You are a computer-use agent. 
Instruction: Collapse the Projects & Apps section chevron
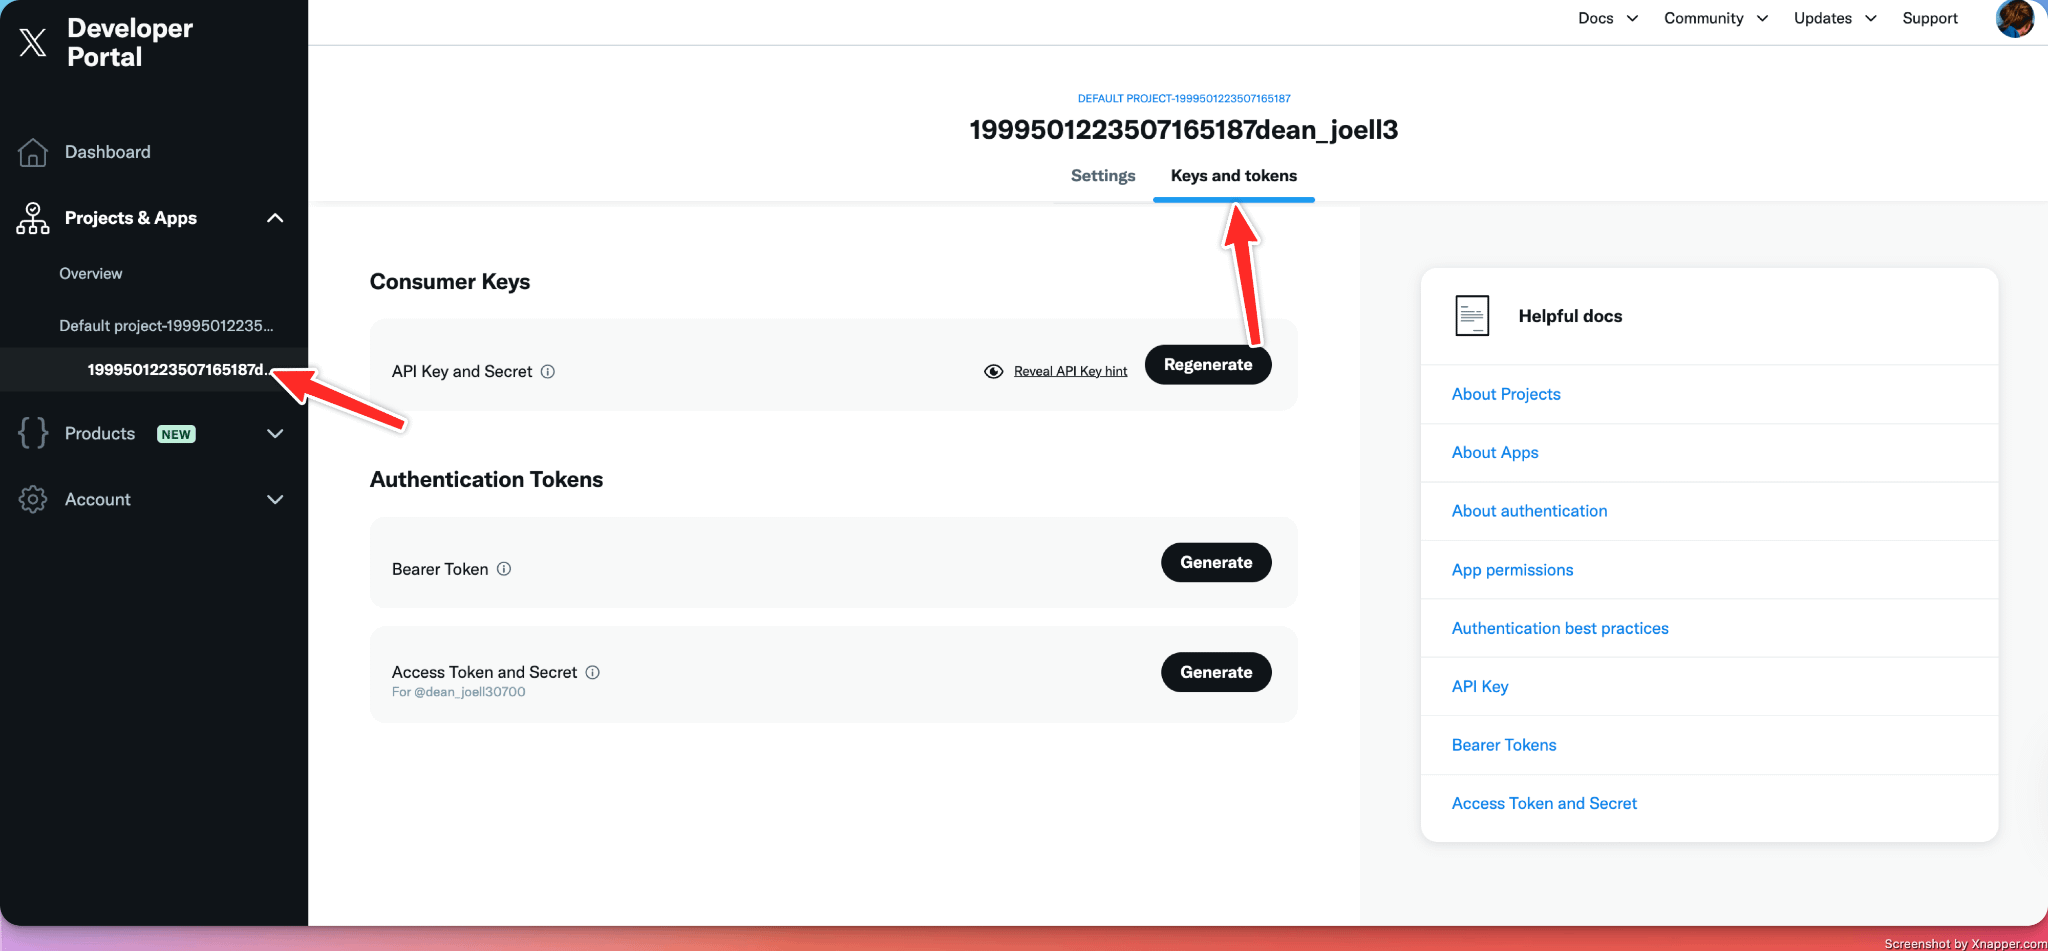click(275, 218)
